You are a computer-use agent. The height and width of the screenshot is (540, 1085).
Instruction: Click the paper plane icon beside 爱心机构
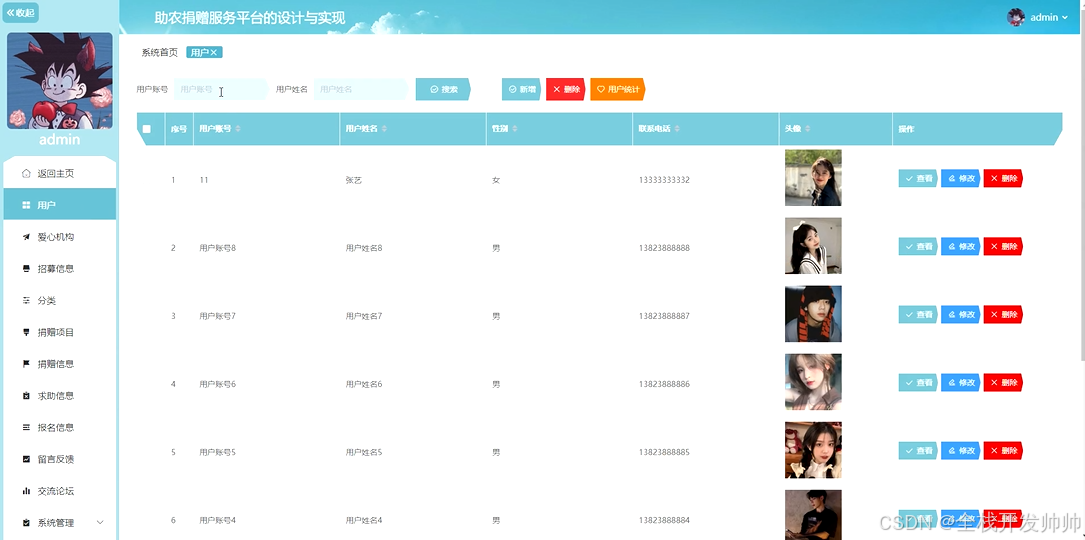coord(26,237)
